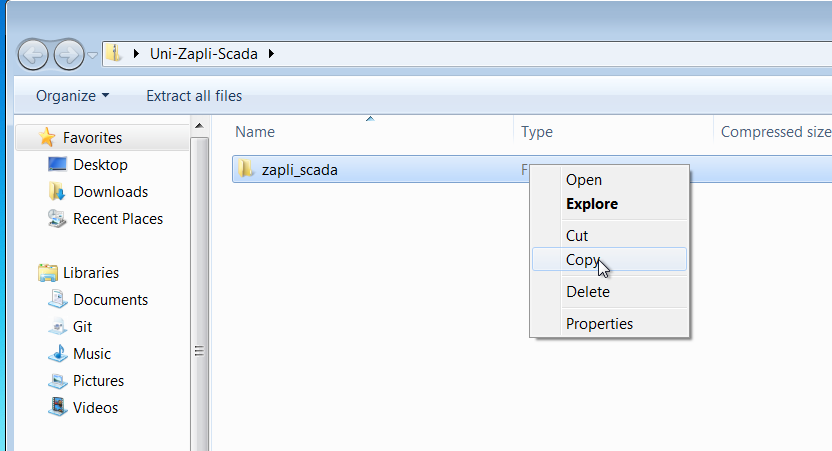Image resolution: width=832 pixels, height=451 pixels.
Task: Click the Music note icon in Libraries
Action: click(x=58, y=354)
